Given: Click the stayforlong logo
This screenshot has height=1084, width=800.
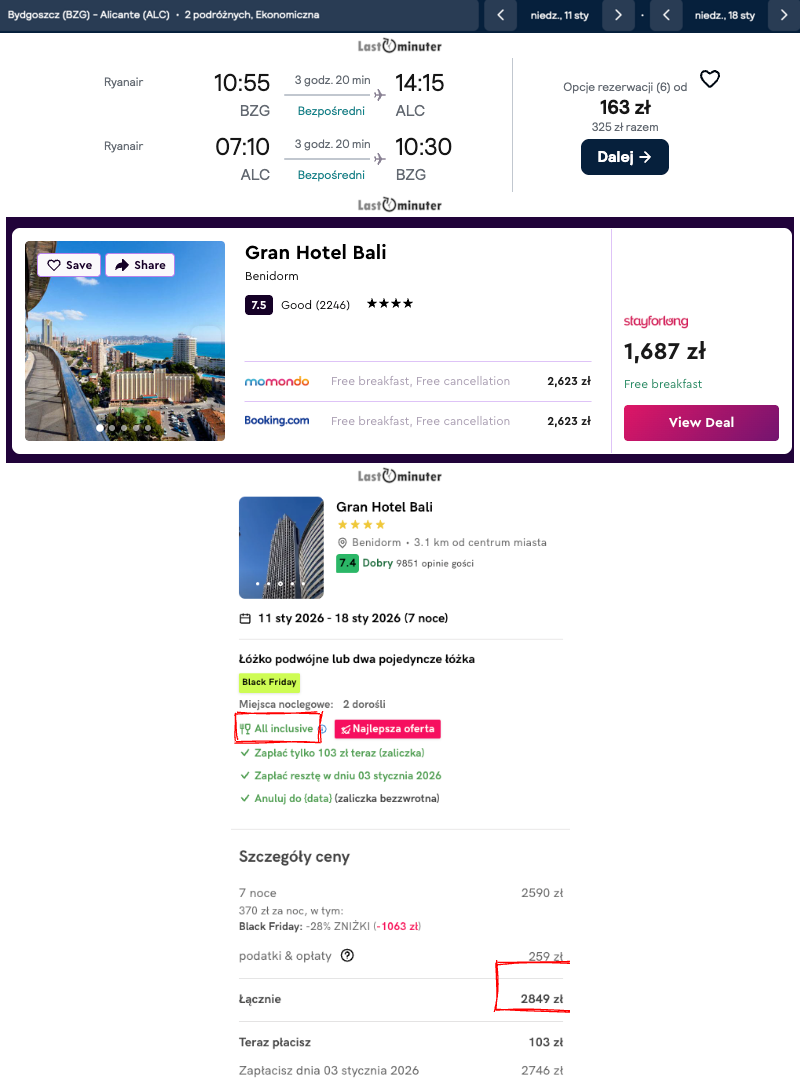Looking at the screenshot, I should (655, 321).
